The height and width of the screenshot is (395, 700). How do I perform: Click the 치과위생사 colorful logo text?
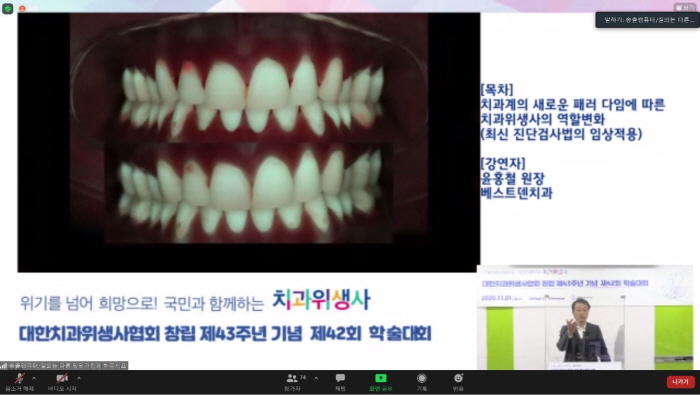tap(321, 300)
